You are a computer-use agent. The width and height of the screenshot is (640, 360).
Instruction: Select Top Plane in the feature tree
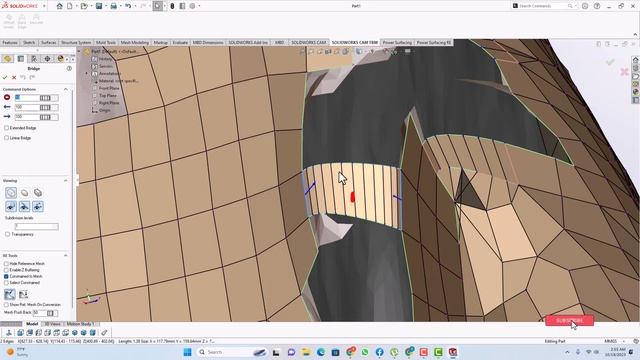pyautogui.click(x=108, y=96)
